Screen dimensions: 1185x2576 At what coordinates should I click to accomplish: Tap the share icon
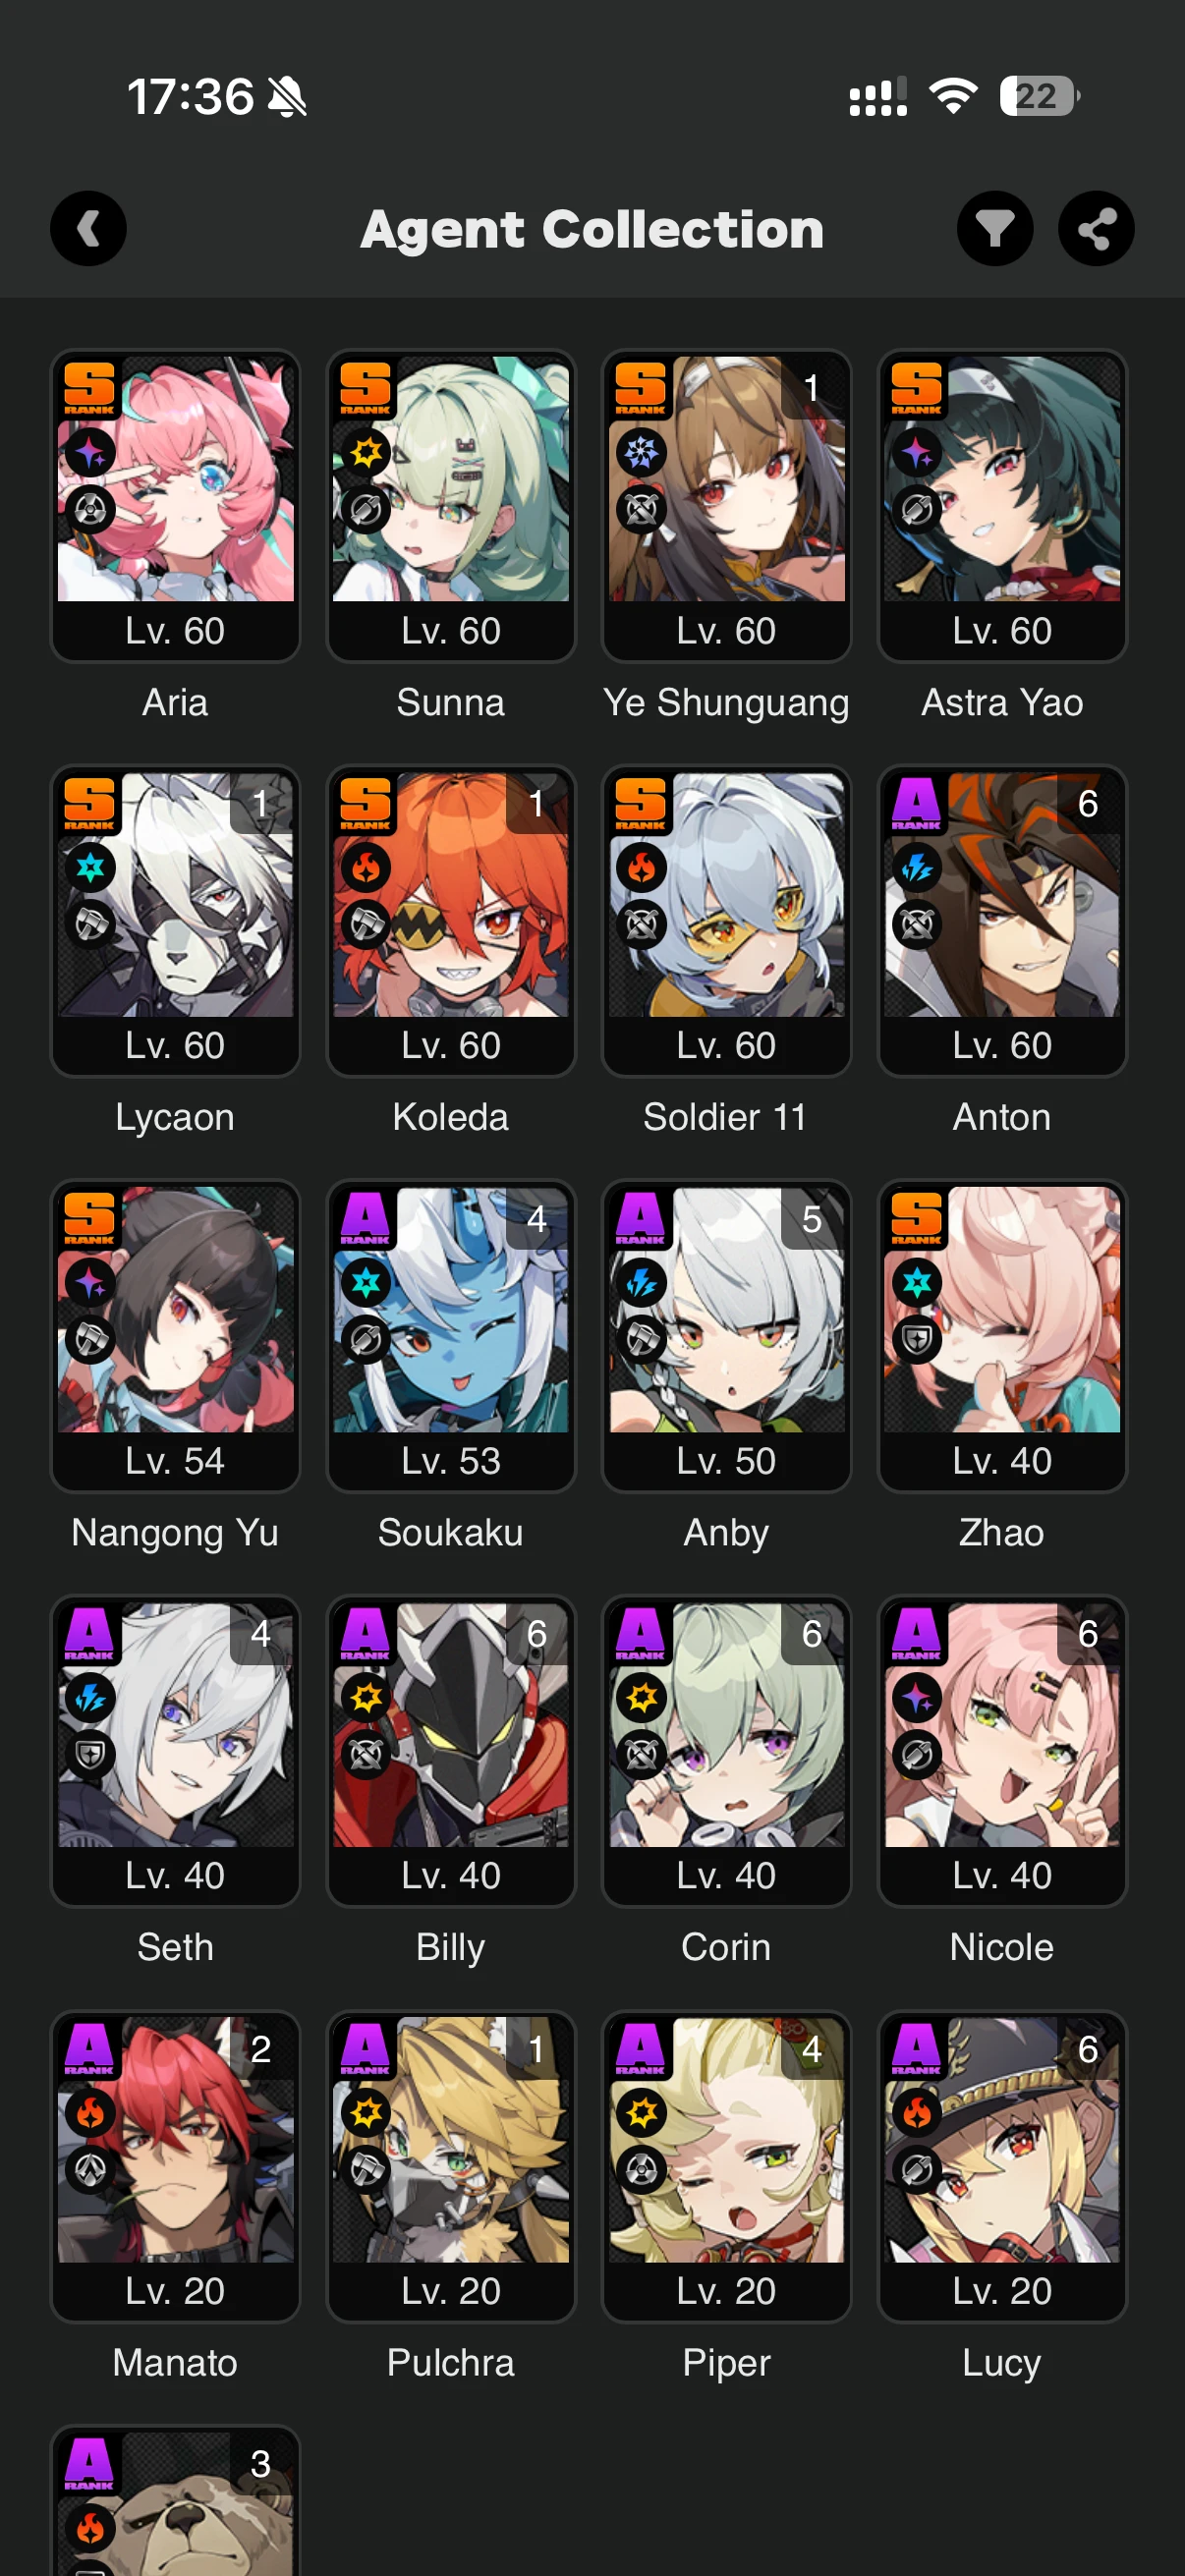click(1096, 229)
